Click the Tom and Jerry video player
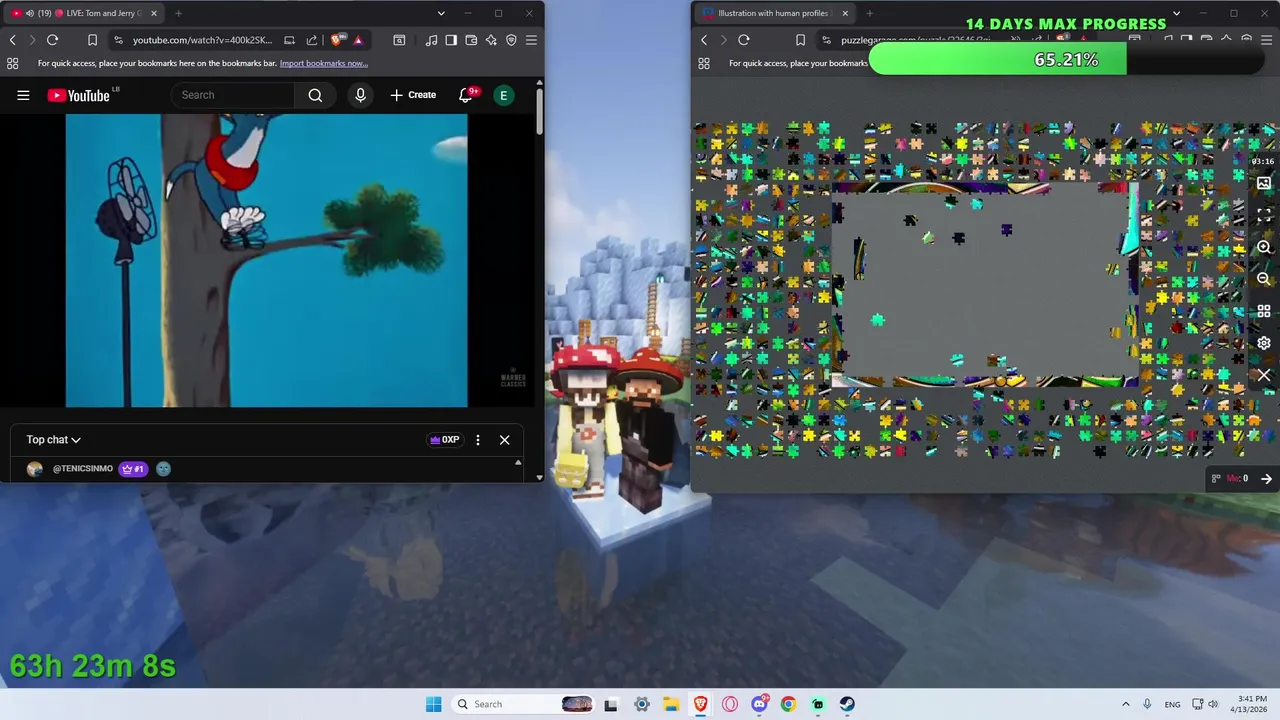 click(266, 260)
